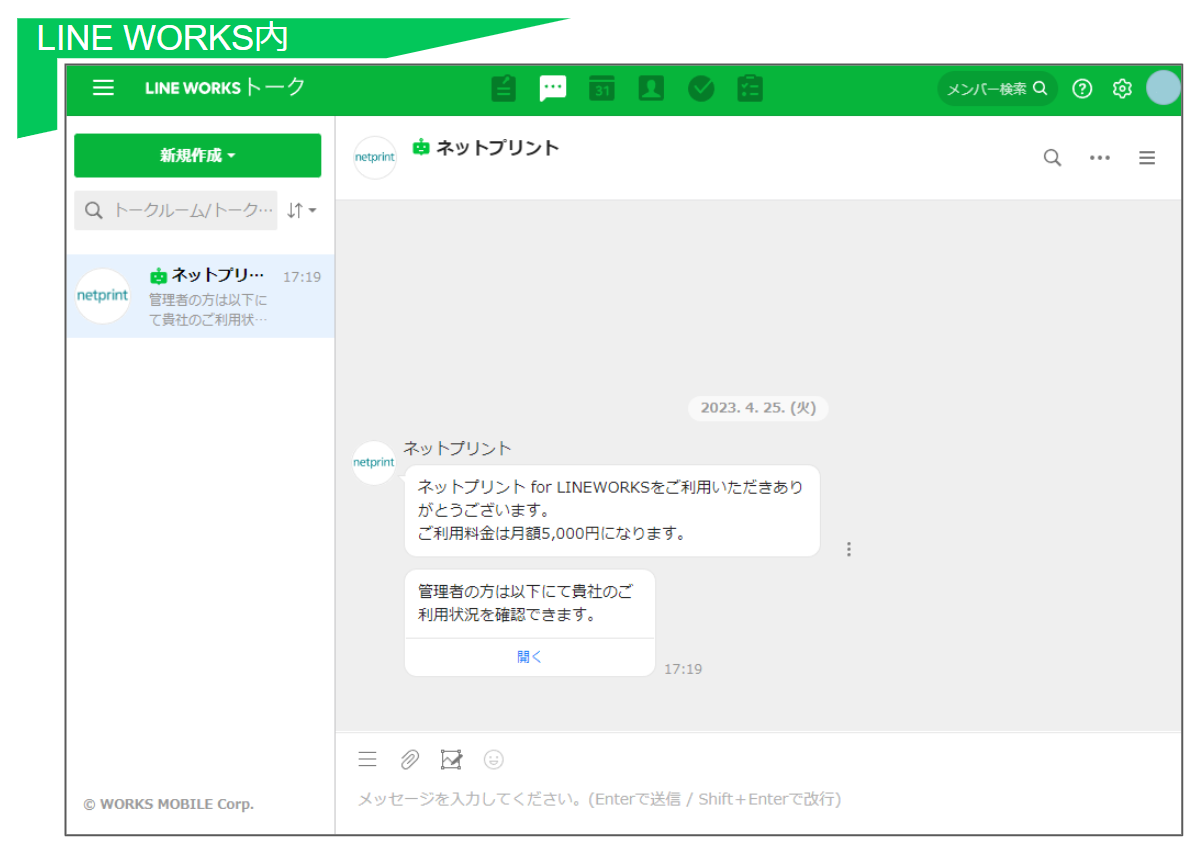Viewport: 1199px width, 844px height.
Task: Click the first message bubble about 月額5,000円
Action: pos(612,510)
